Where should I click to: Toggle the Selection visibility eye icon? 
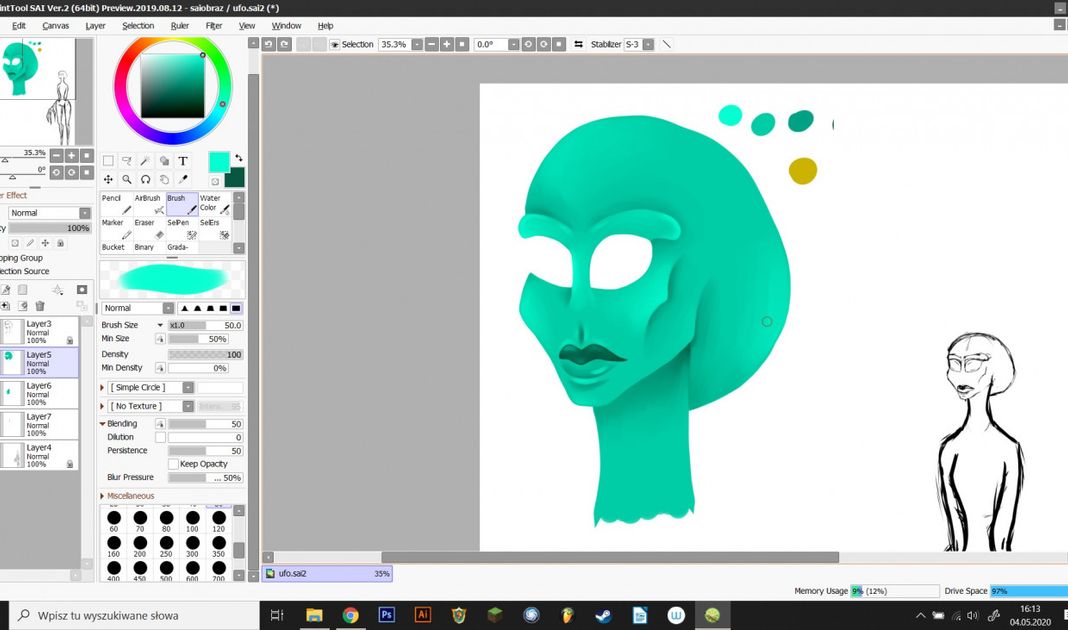pyautogui.click(x=334, y=45)
